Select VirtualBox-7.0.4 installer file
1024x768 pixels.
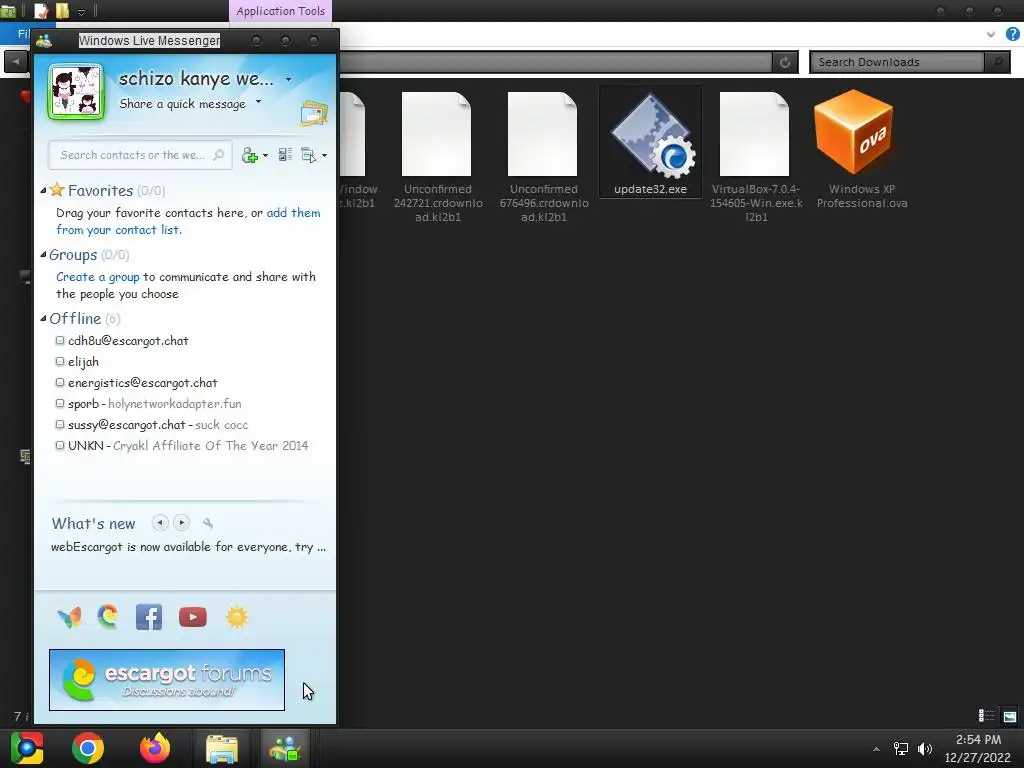point(756,157)
